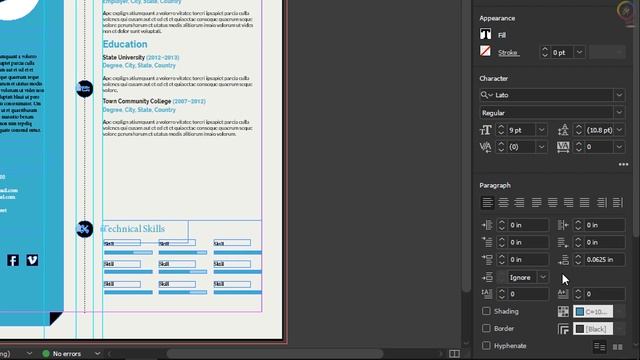Open the Regular font style dropdown
The width and height of the screenshot is (640, 360).
[x=619, y=113]
